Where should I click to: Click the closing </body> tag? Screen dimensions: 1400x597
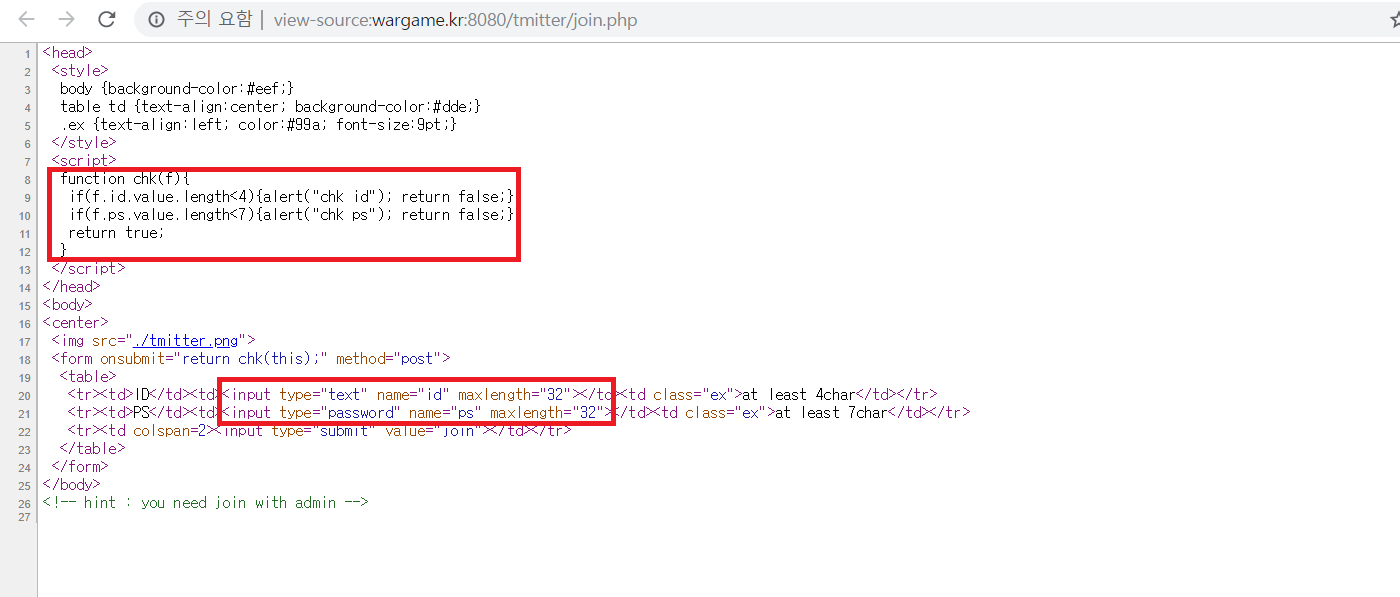click(x=72, y=484)
